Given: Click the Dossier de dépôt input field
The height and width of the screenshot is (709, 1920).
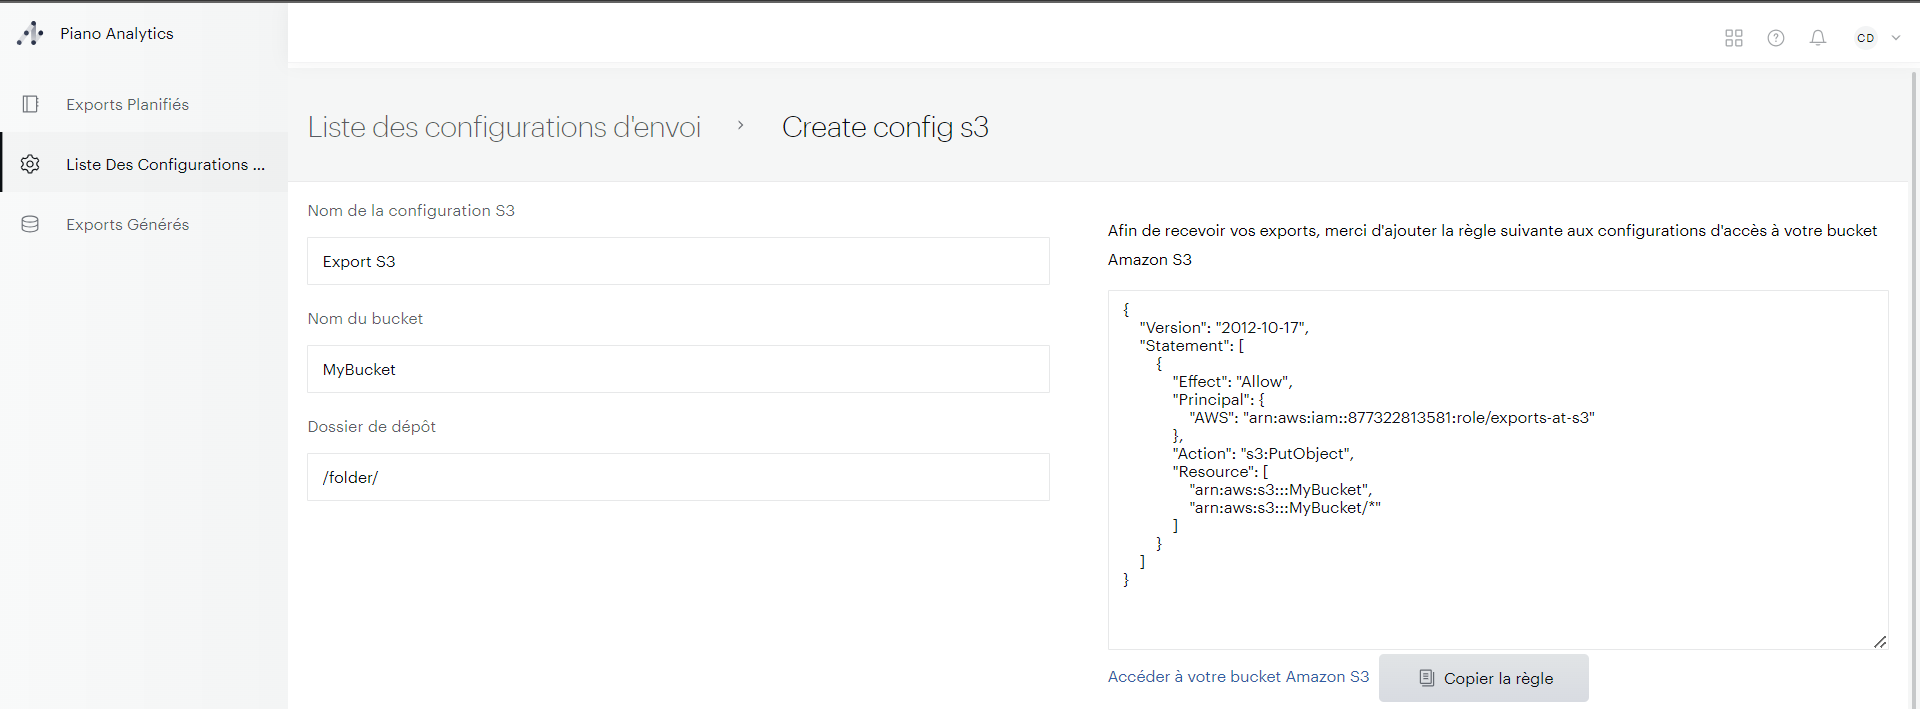Looking at the screenshot, I should pos(678,477).
